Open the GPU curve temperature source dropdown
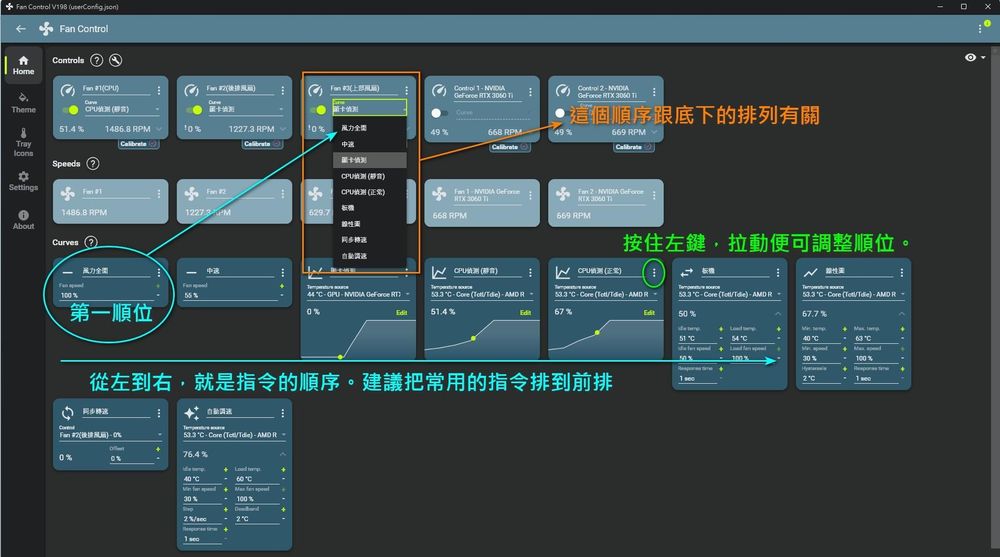 [x=359, y=294]
